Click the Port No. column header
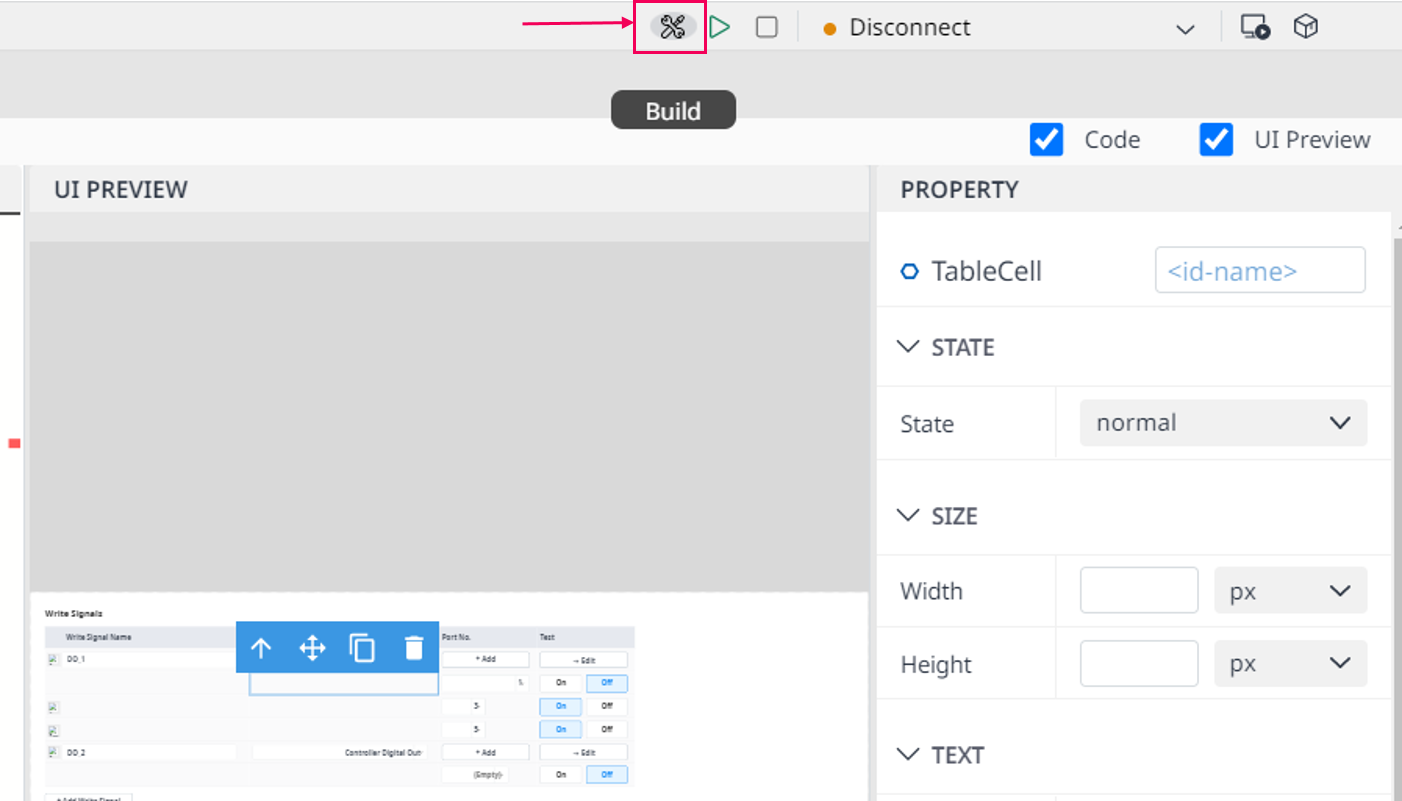Screen dimensions: 1402x801 pos(456,637)
